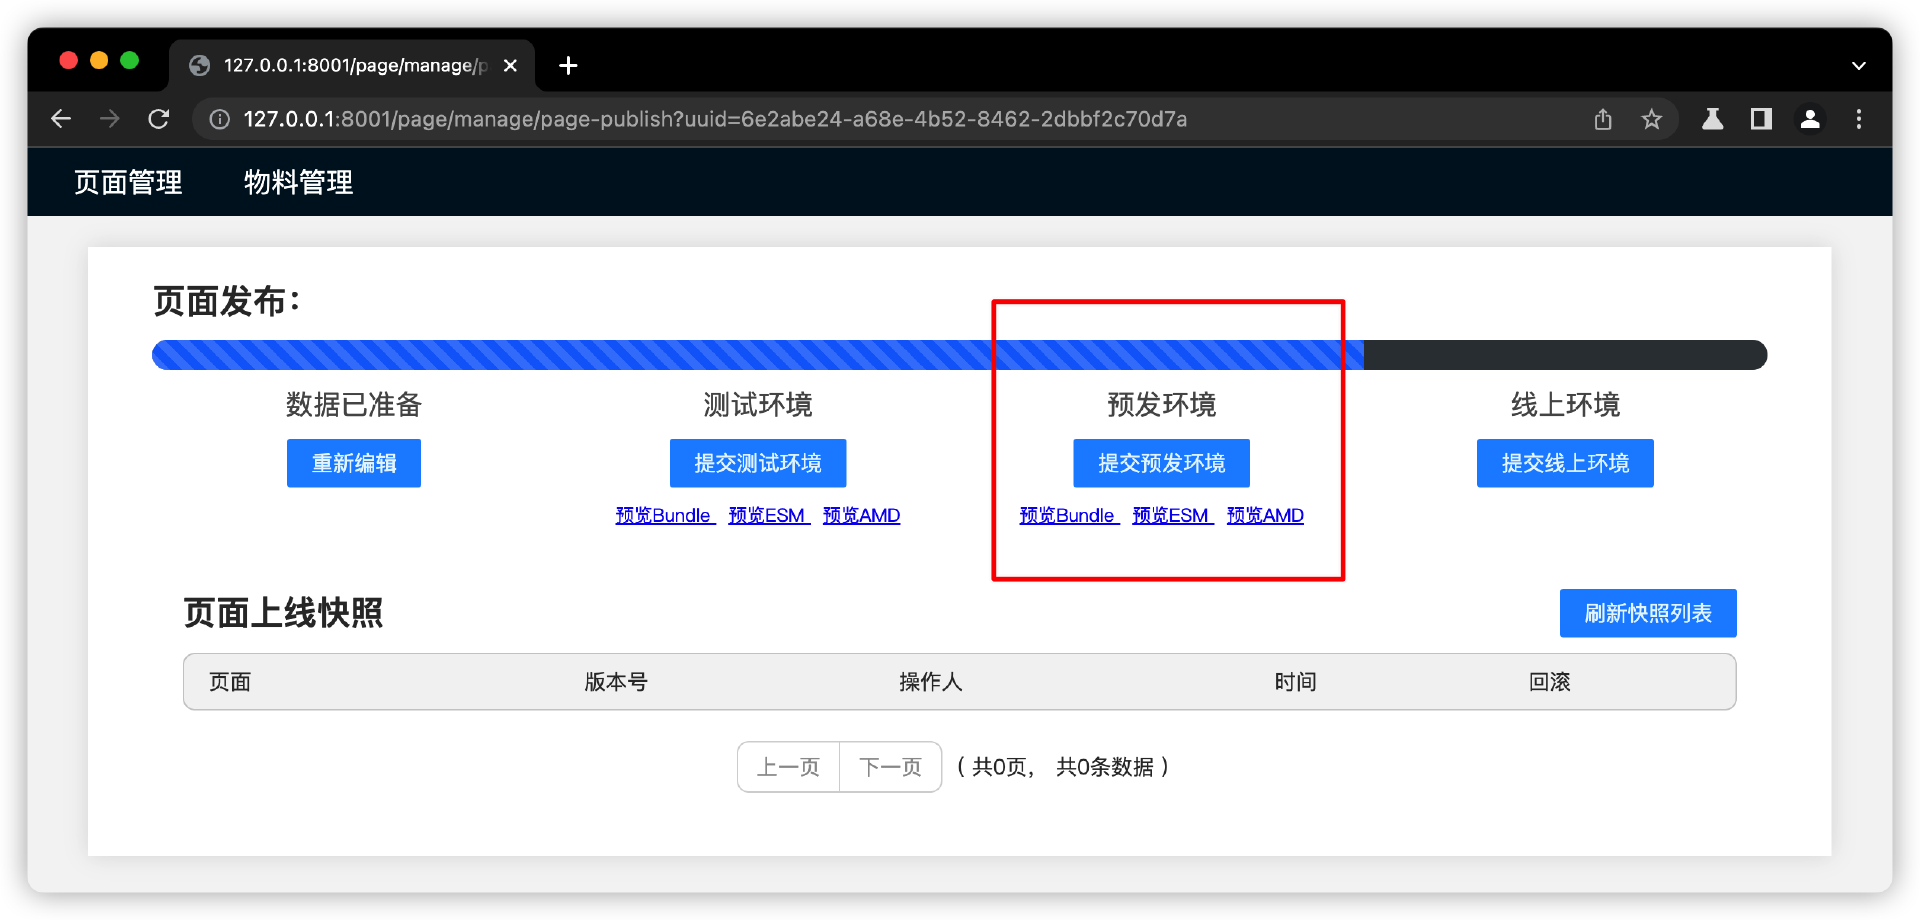
Task: Submit to pre-release with 提交预发环境
Action: pos(1161,463)
